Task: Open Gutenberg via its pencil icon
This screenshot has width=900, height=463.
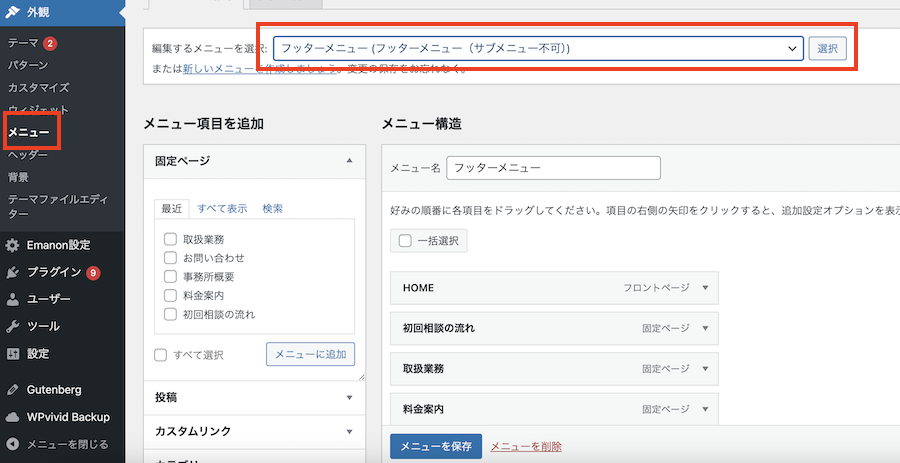Action: tap(13, 389)
